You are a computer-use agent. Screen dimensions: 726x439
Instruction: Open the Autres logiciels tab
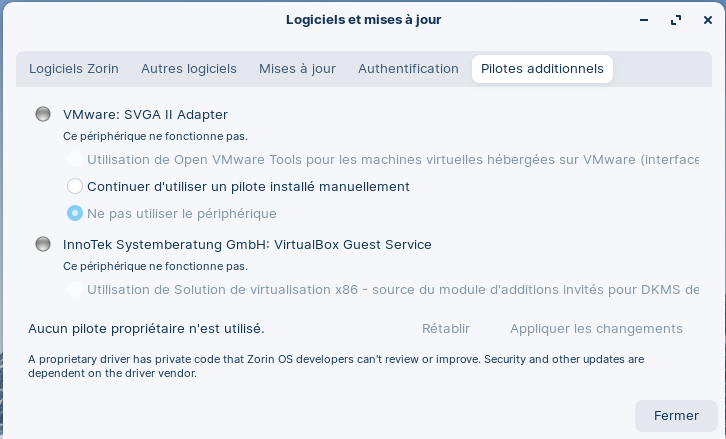(x=189, y=69)
